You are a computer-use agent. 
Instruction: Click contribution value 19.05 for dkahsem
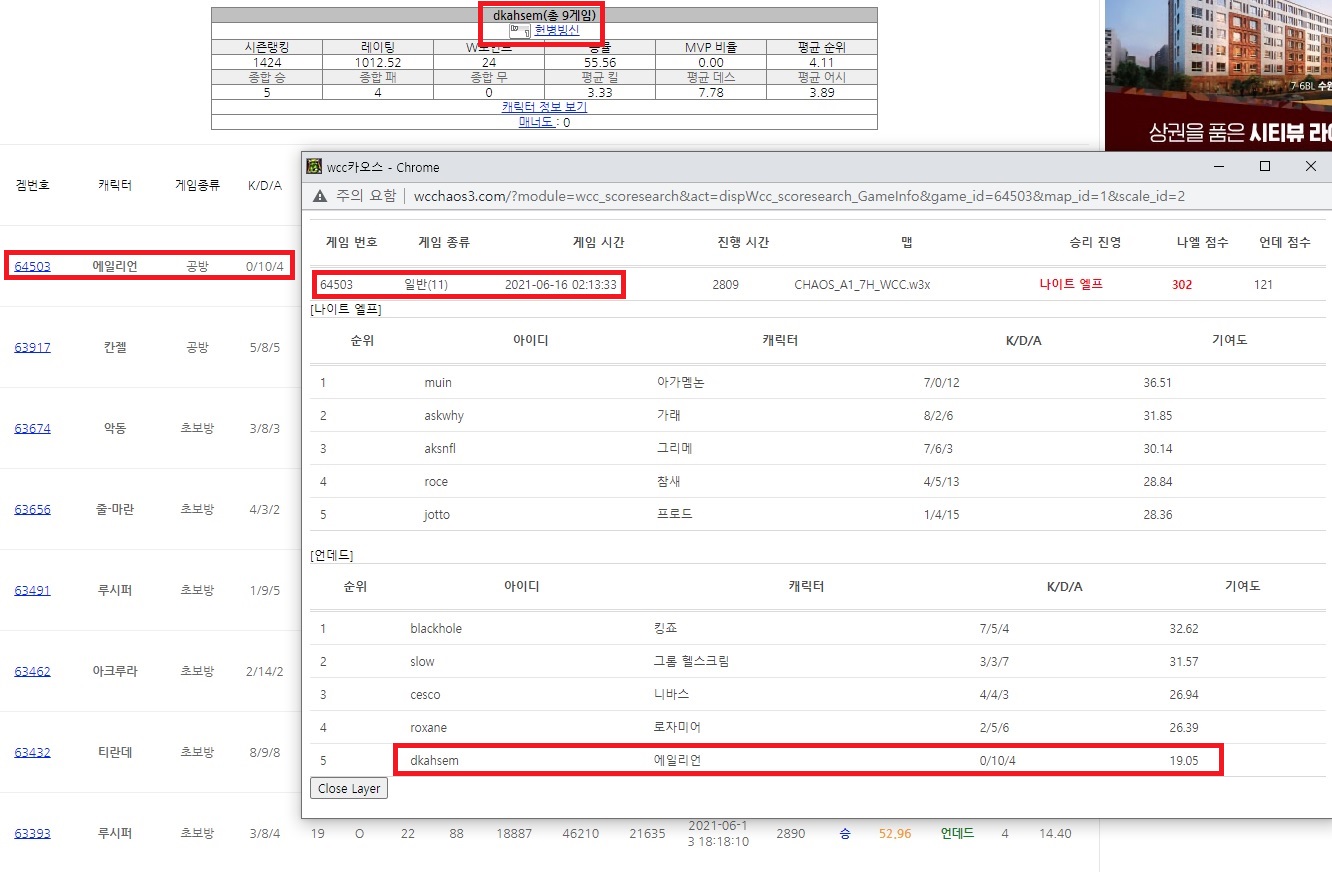(x=1184, y=760)
